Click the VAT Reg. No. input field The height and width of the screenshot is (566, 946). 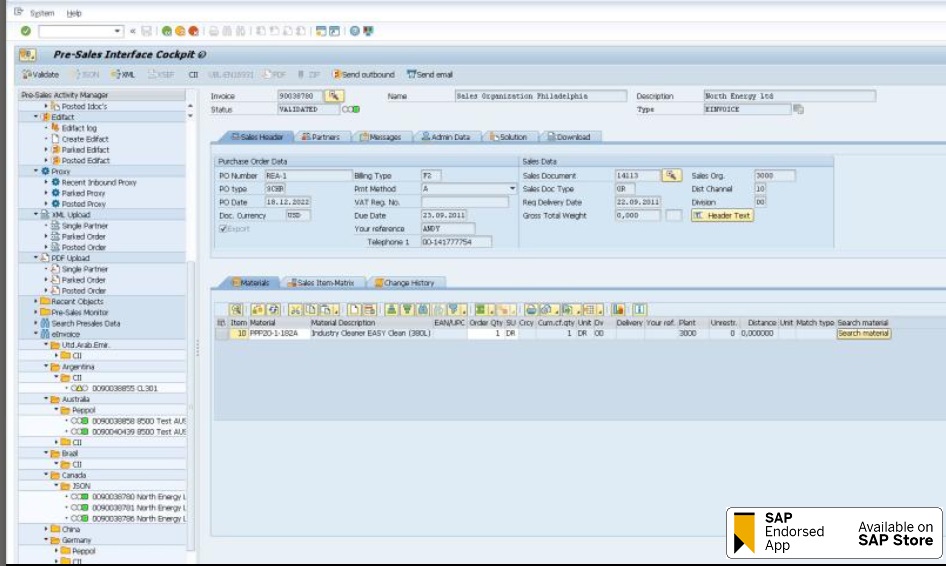pos(464,202)
